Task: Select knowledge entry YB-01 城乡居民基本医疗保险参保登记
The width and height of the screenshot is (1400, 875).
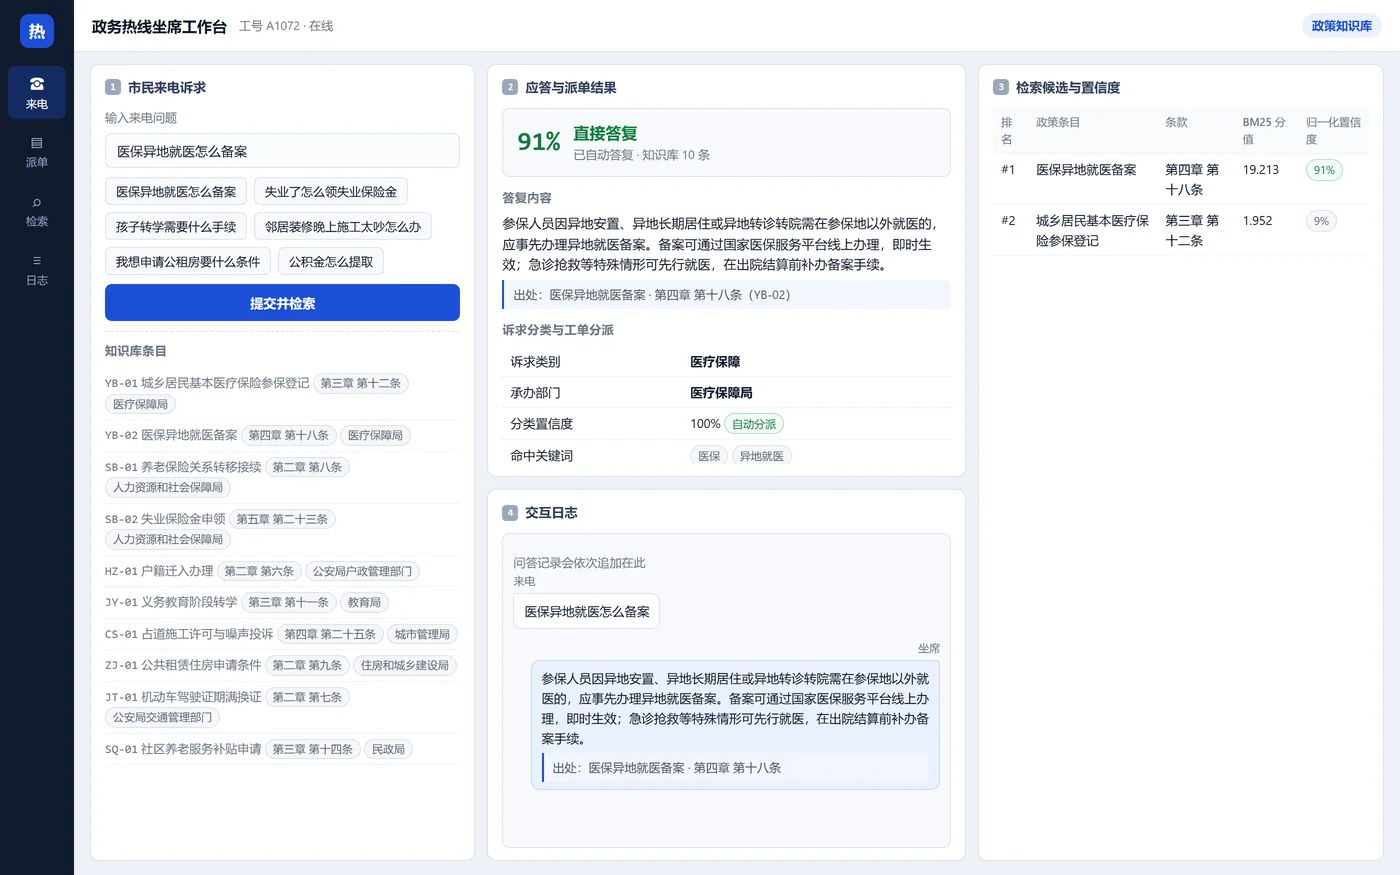Action: 282,393
